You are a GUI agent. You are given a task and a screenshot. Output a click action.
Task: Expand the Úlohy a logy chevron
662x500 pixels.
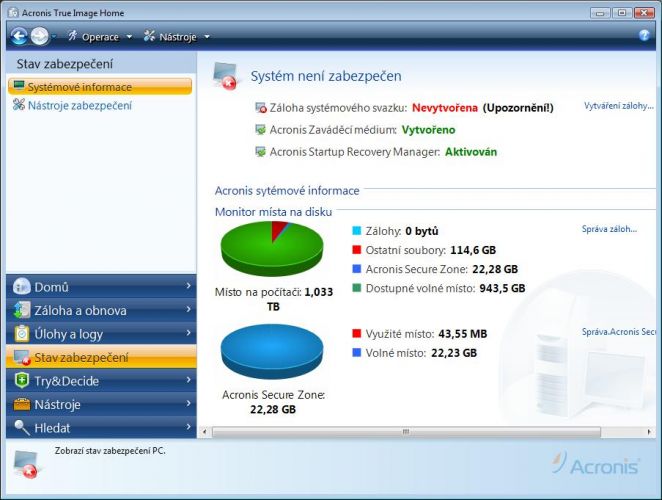tap(188, 333)
